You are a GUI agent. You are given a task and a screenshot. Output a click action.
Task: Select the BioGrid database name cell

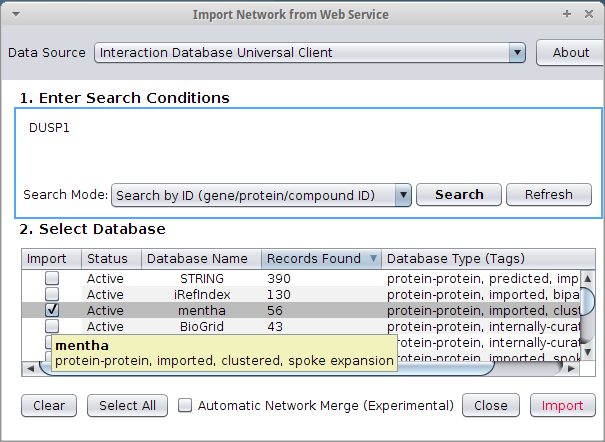pos(201,327)
